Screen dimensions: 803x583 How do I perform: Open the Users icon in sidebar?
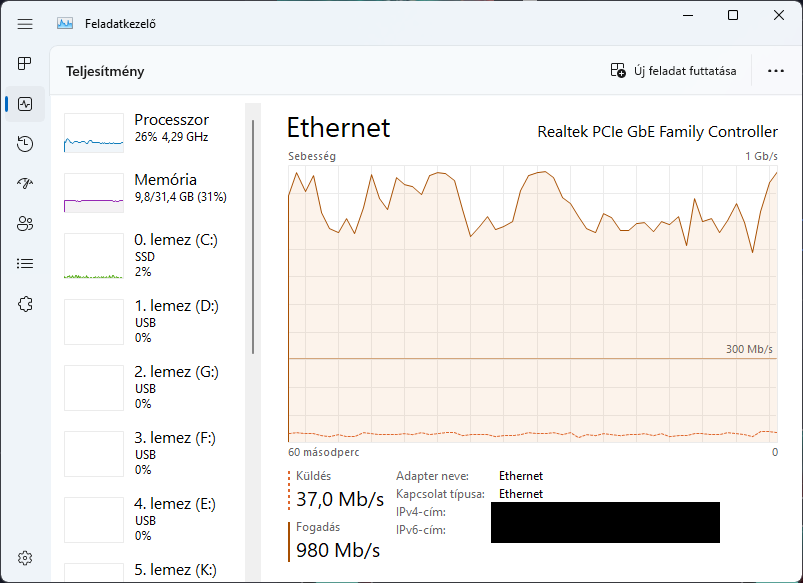pos(25,223)
